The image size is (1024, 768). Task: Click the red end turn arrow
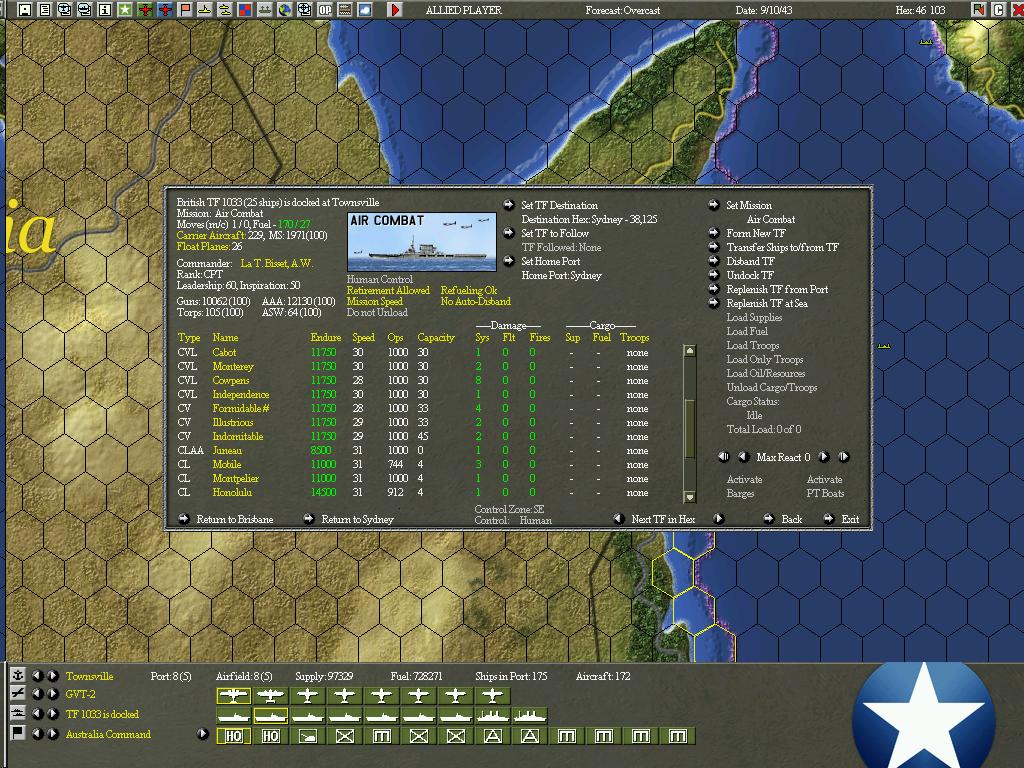pos(394,10)
